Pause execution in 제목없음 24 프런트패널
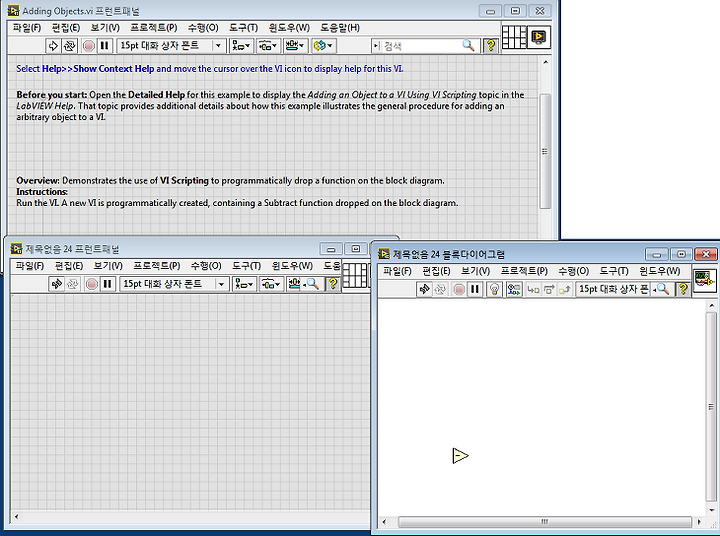Image resolution: width=720 pixels, height=536 pixels. point(107,284)
